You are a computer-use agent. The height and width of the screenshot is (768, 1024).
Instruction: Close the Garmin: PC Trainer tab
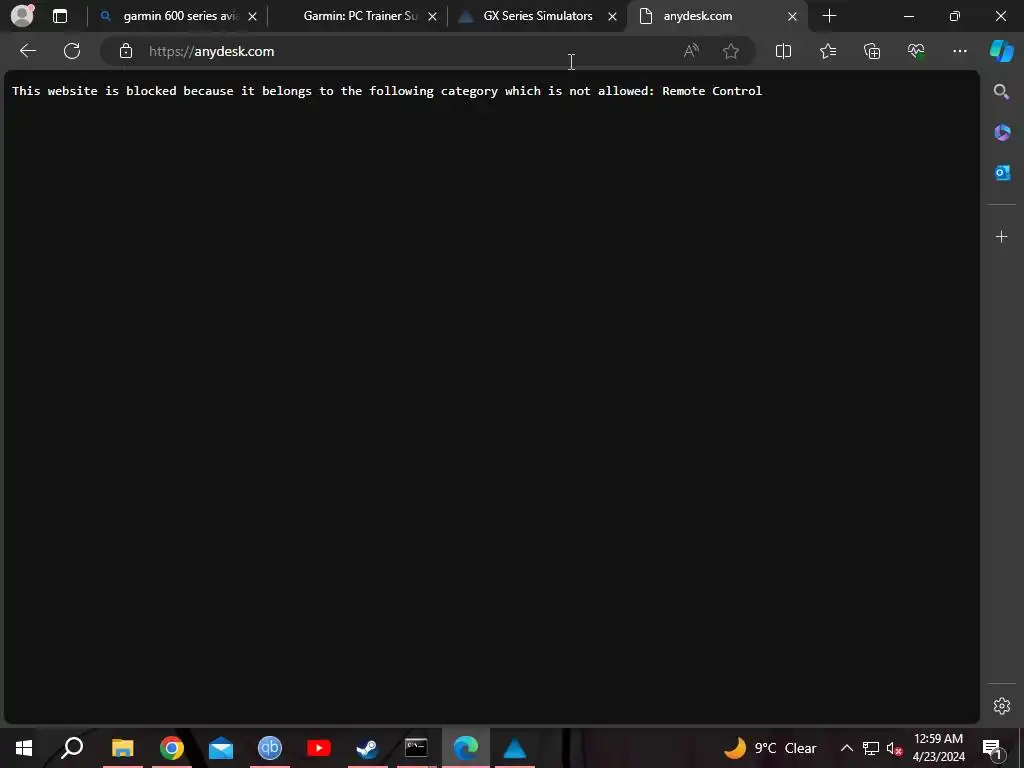432,16
